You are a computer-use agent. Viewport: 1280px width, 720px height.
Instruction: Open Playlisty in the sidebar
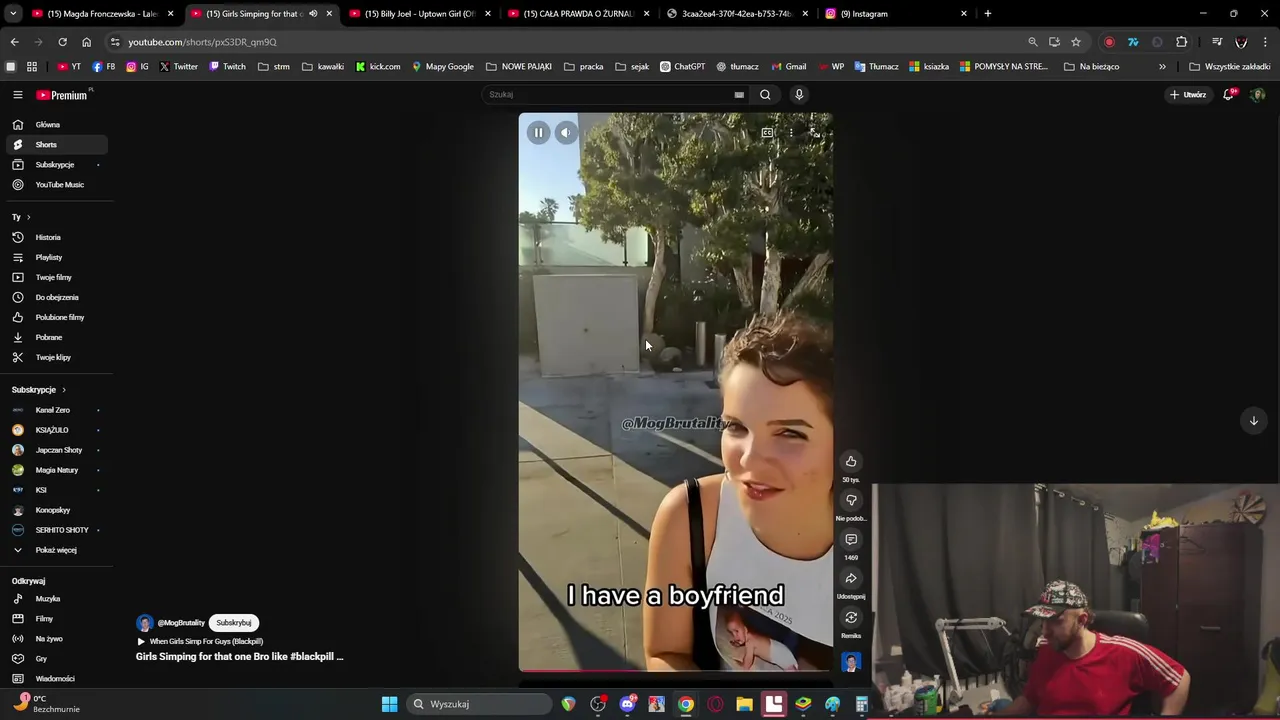click(56, 257)
